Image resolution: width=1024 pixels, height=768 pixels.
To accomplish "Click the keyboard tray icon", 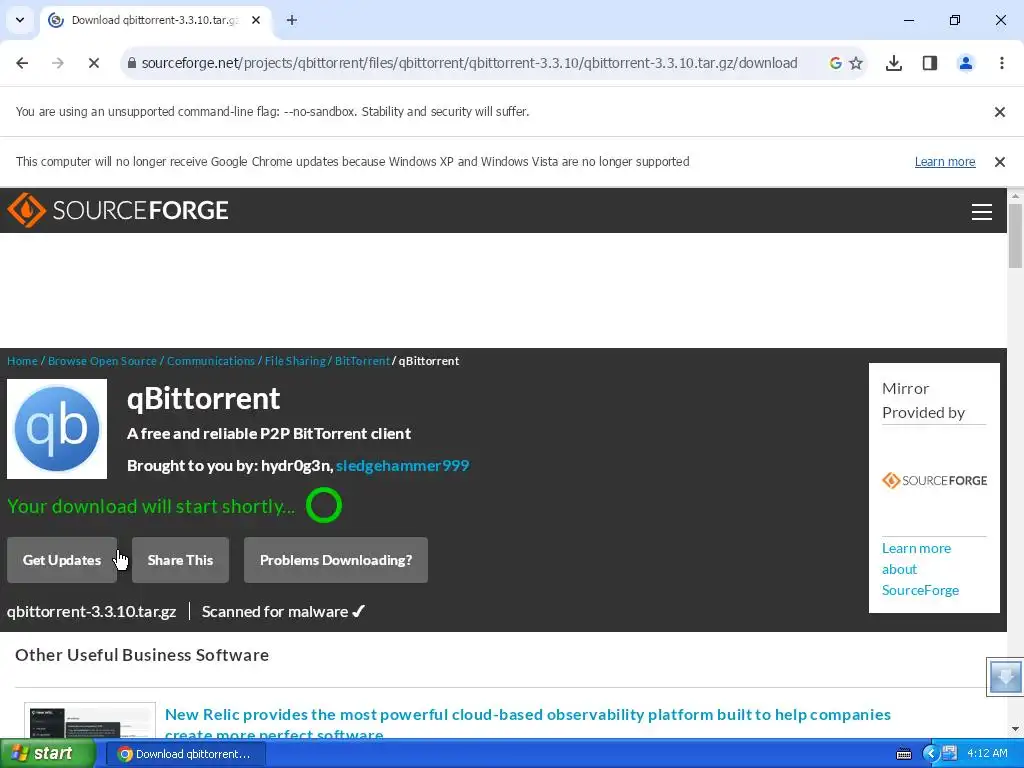I will 904,754.
